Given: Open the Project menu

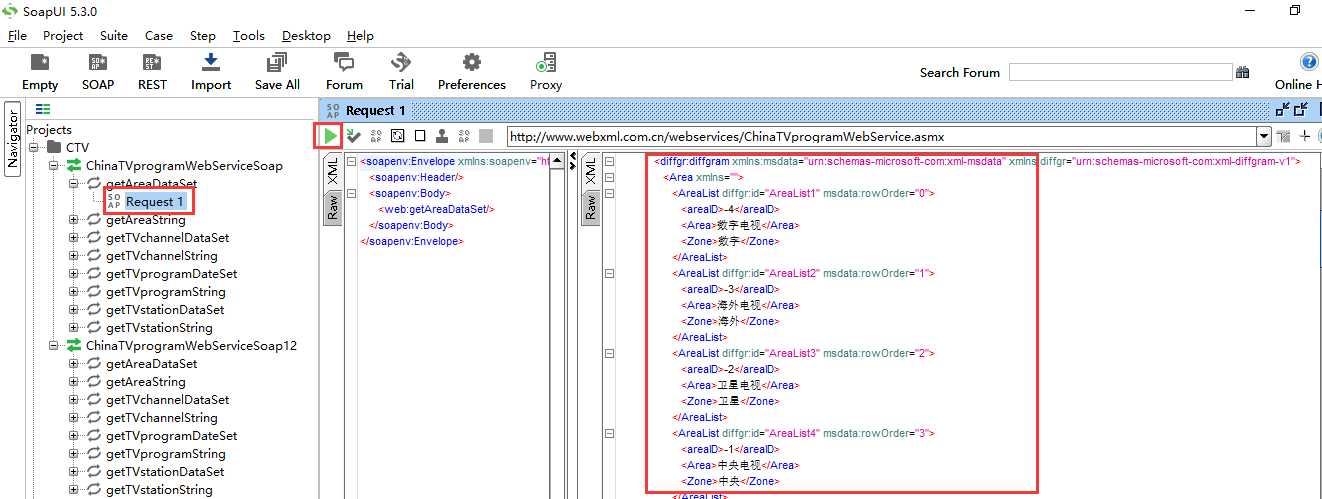Looking at the screenshot, I should 63,35.
